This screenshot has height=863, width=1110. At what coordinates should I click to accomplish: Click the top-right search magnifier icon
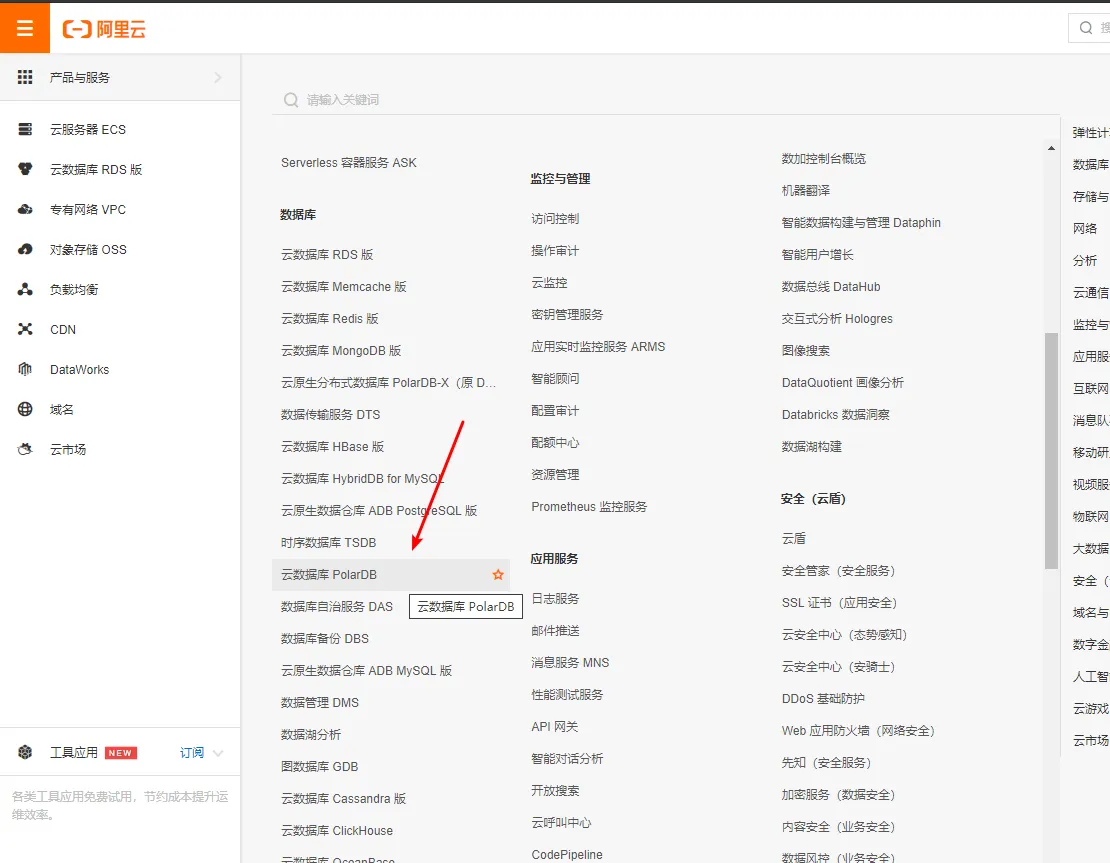pos(1085,28)
